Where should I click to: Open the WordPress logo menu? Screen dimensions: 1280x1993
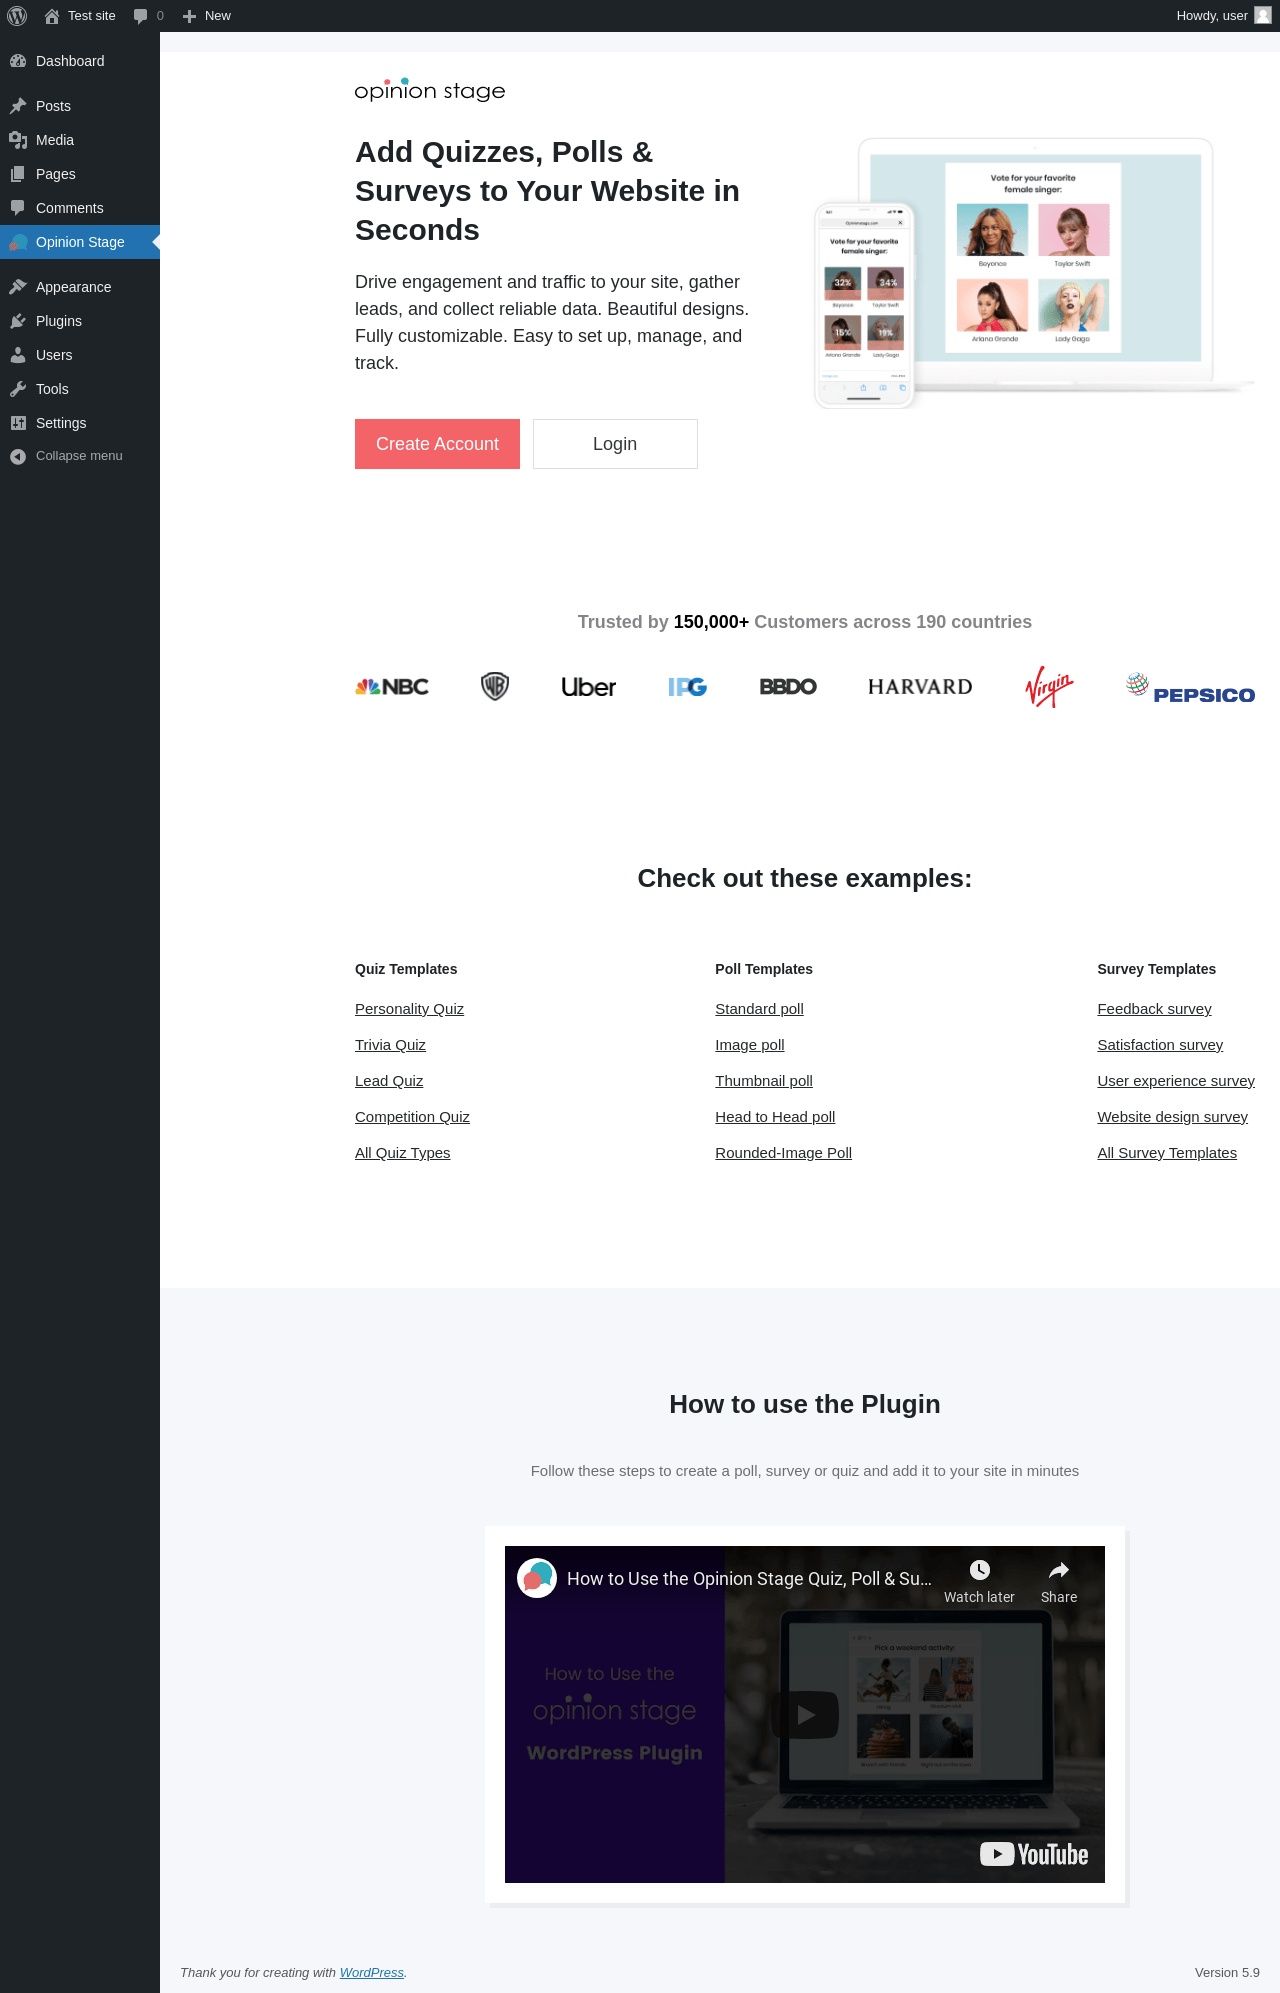(17, 16)
